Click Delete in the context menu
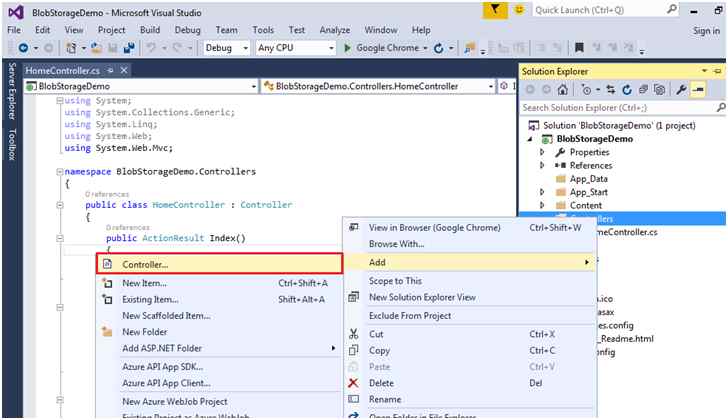The image size is (728, 420). (470, 383)
